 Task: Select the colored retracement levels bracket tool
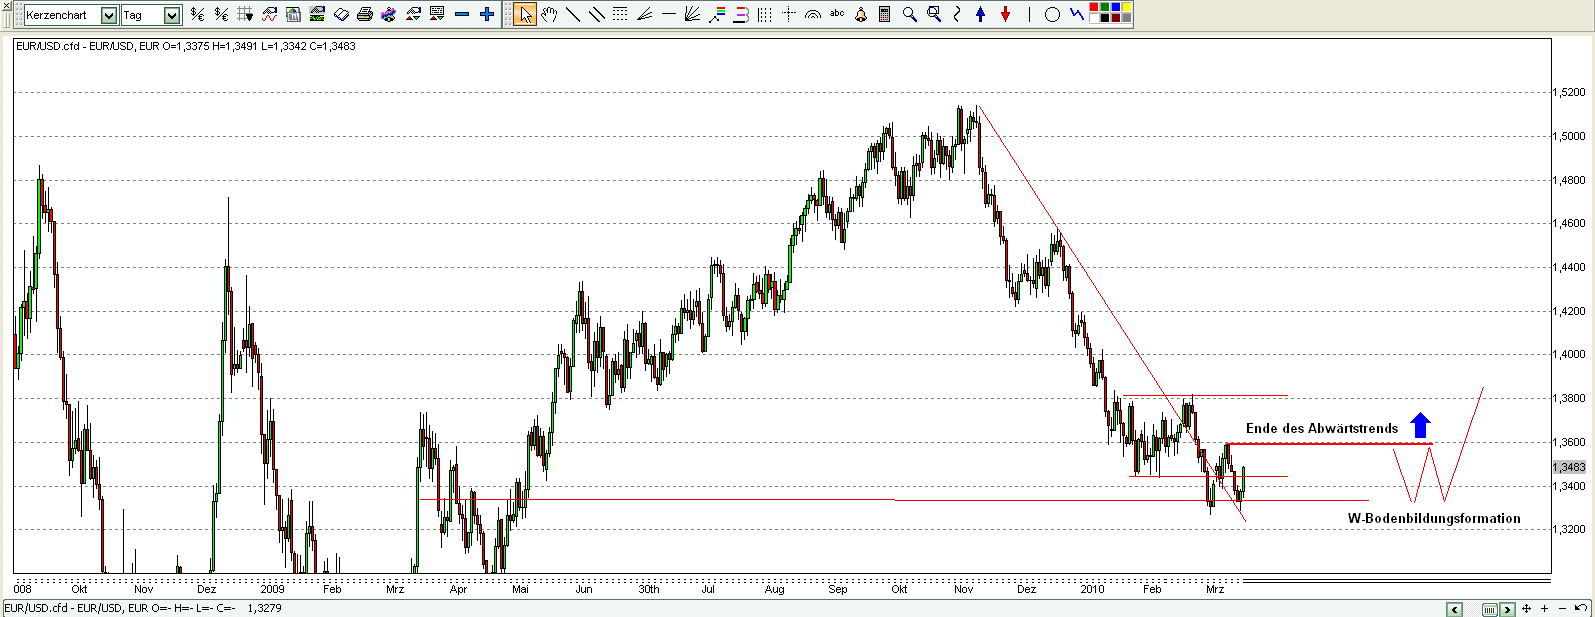(x=740, y=14)
